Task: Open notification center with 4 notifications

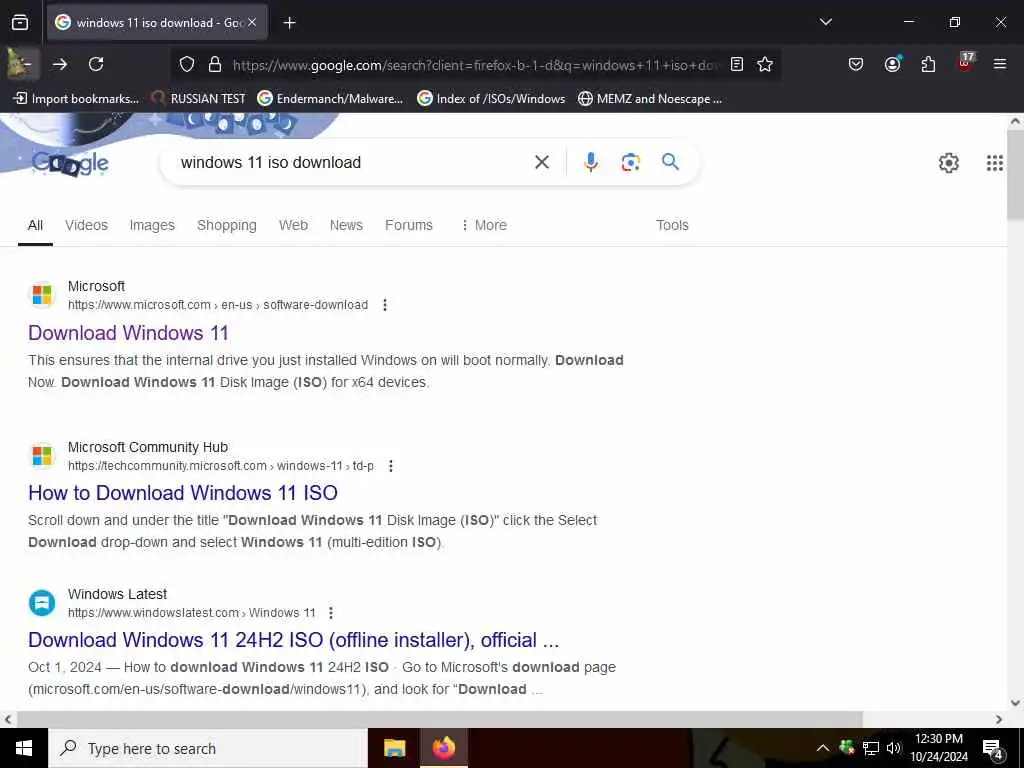Action: (x=993, y=749)
